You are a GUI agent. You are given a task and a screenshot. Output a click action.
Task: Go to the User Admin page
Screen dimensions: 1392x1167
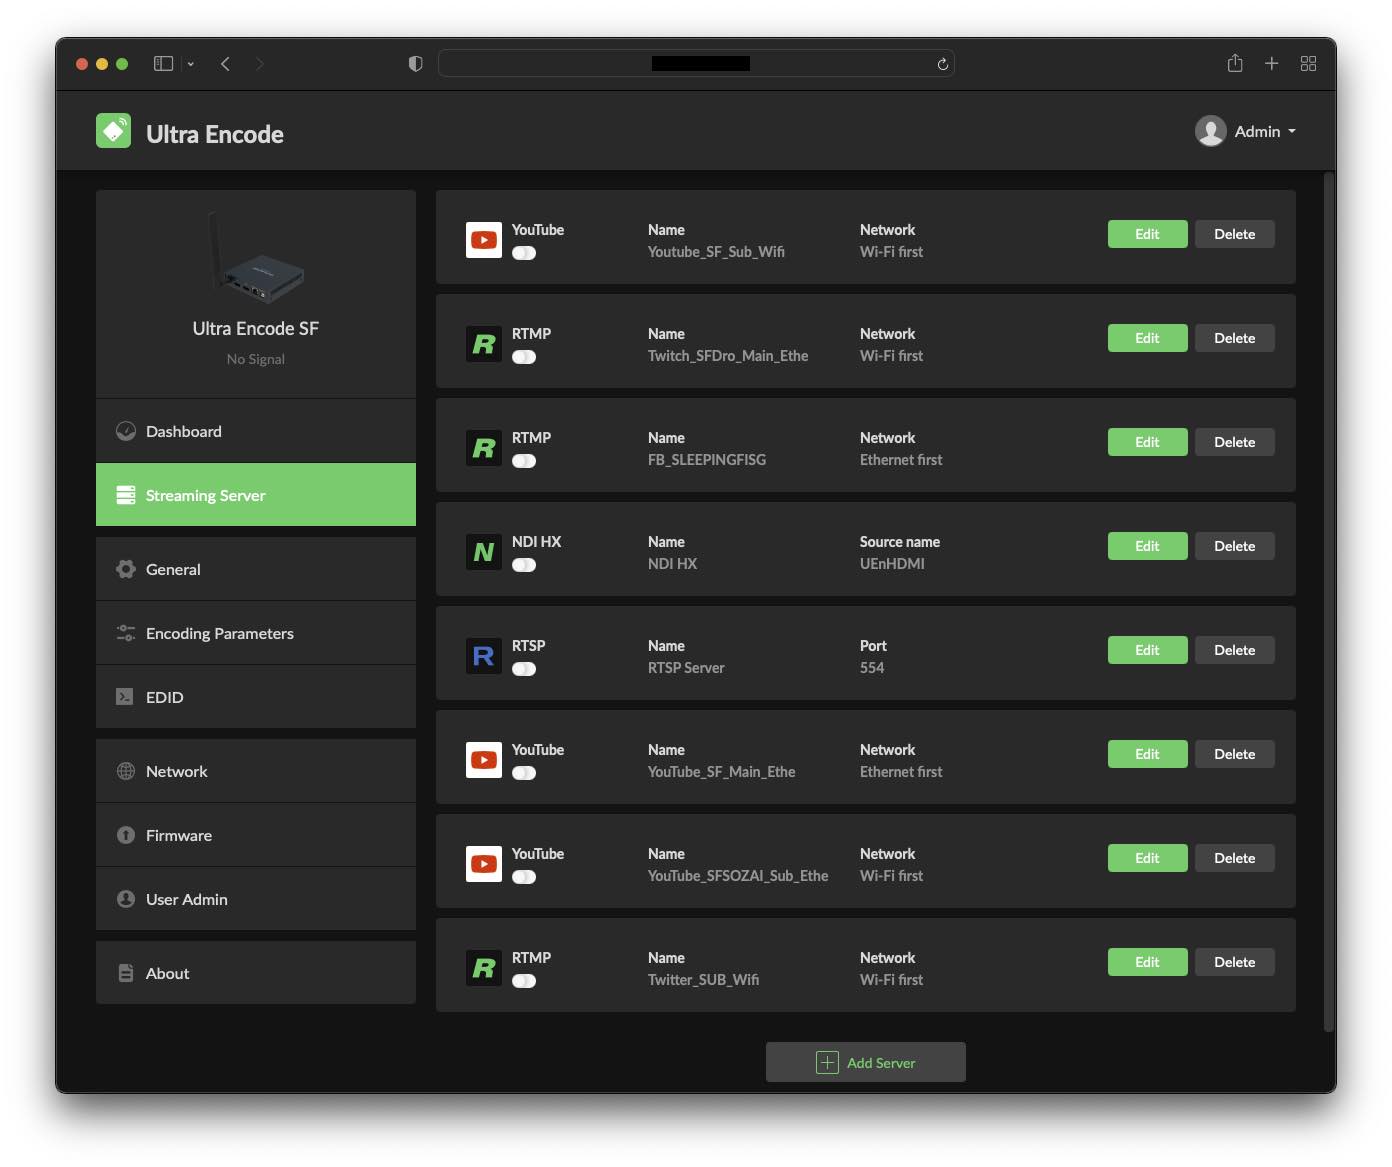coord(256,899)
